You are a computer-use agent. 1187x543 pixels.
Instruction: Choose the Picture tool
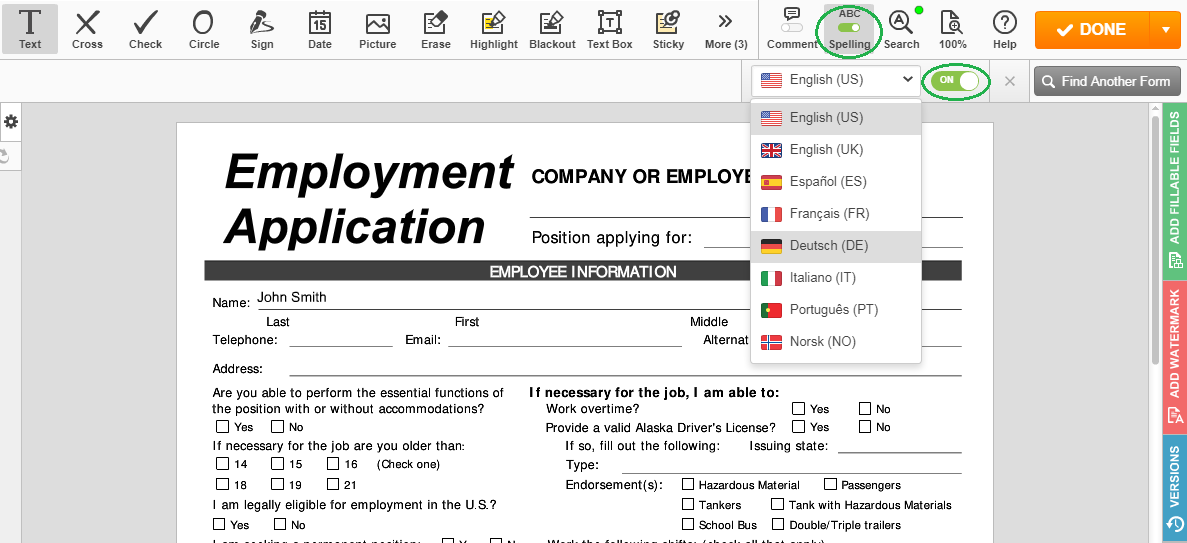[x=378, y=30]
